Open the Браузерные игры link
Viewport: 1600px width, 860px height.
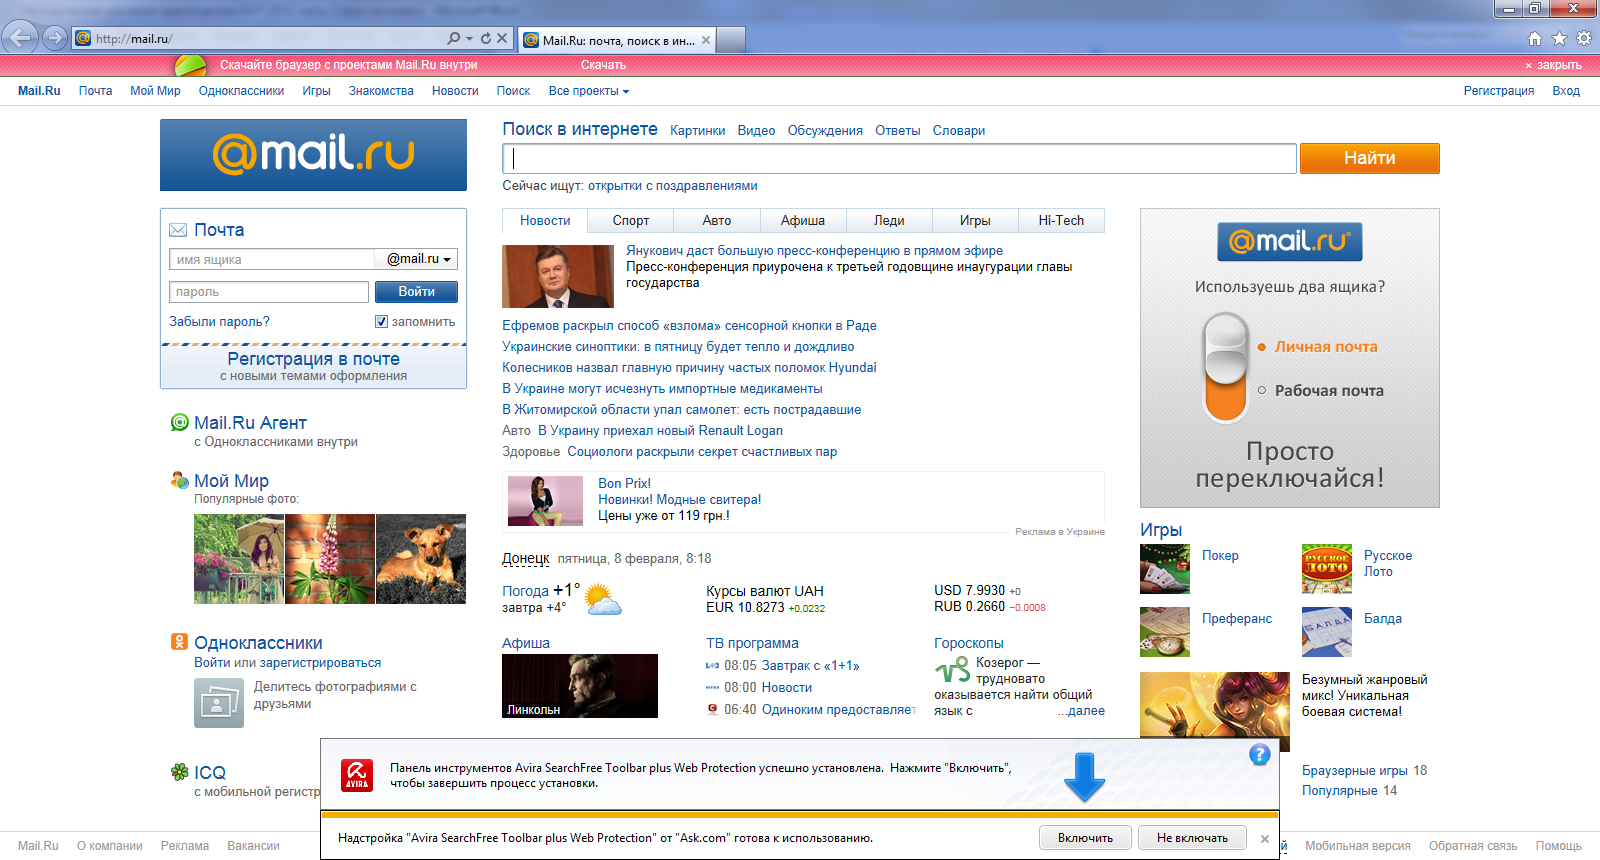(x=1354, y=771)
